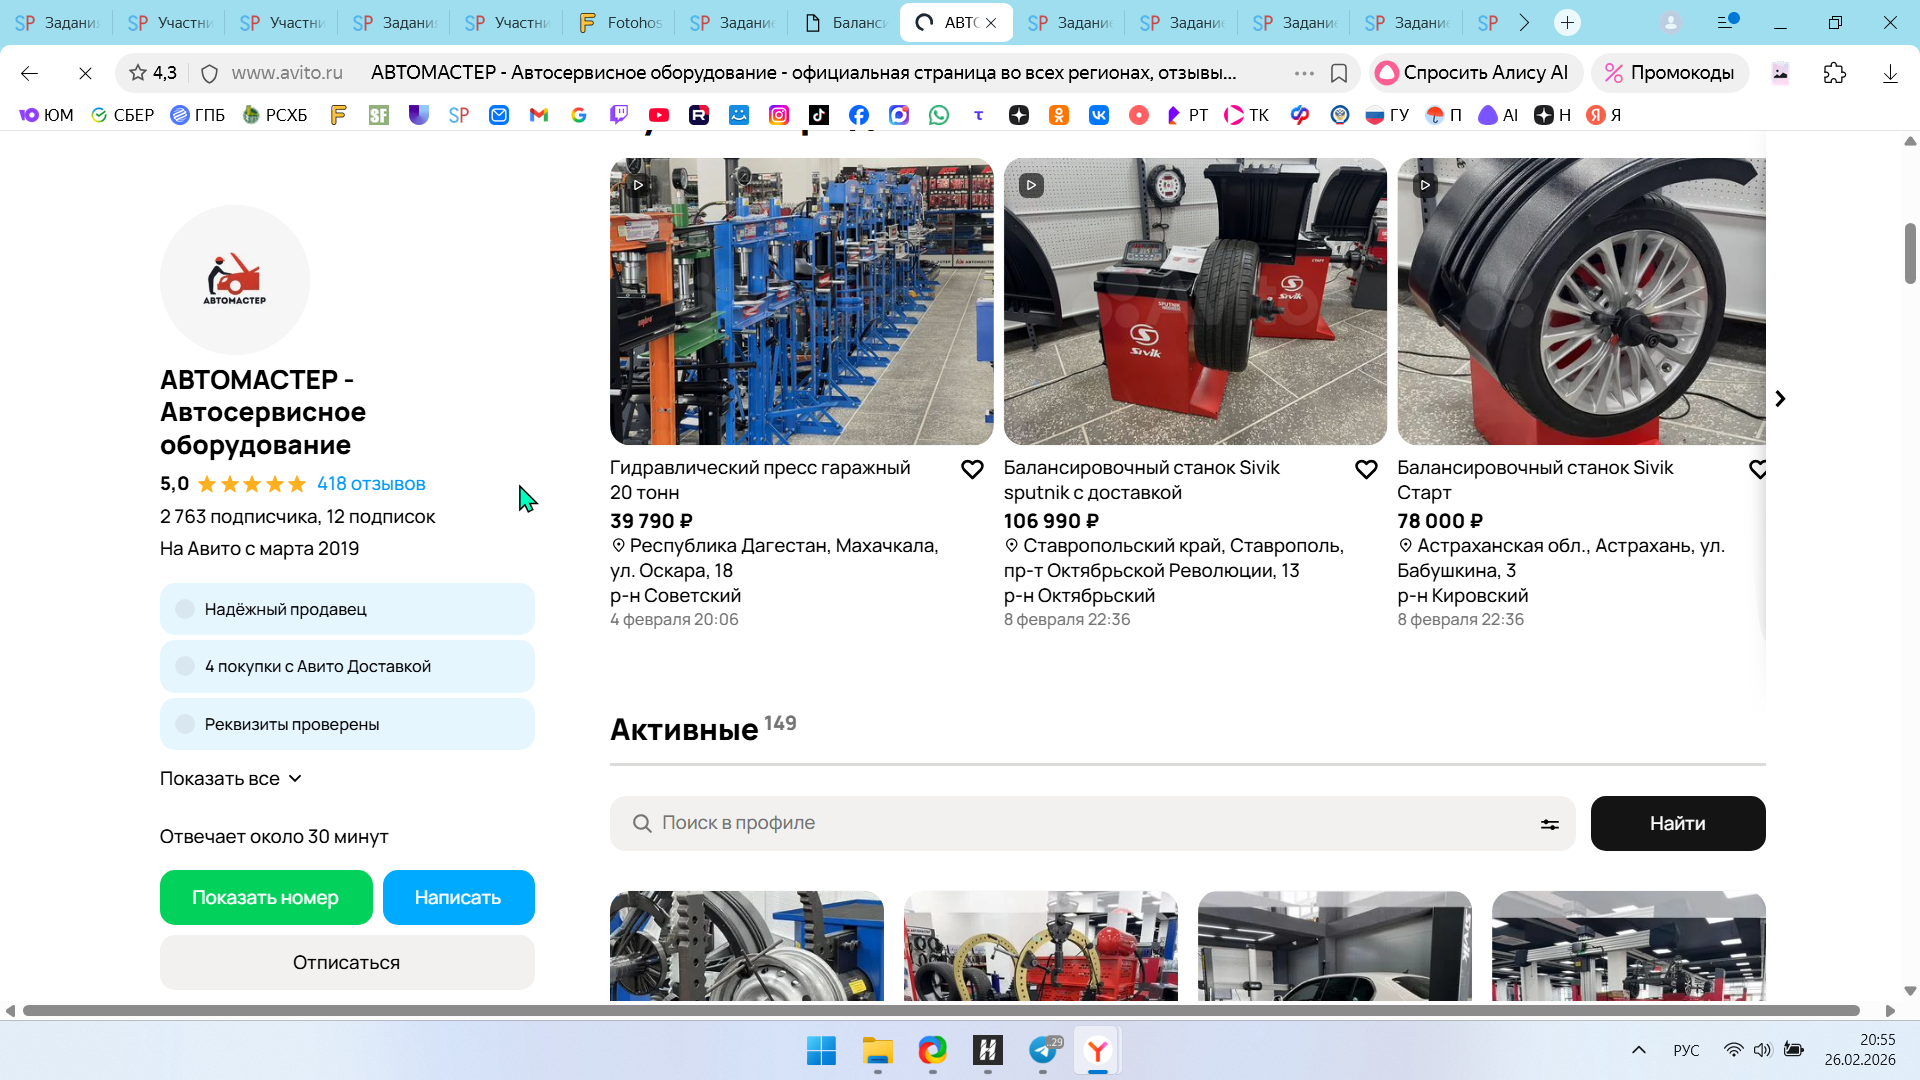The image size is (1920, 1080).
Task: Open the 418 отзывов reviews link
Action: [x=371, y=484]
